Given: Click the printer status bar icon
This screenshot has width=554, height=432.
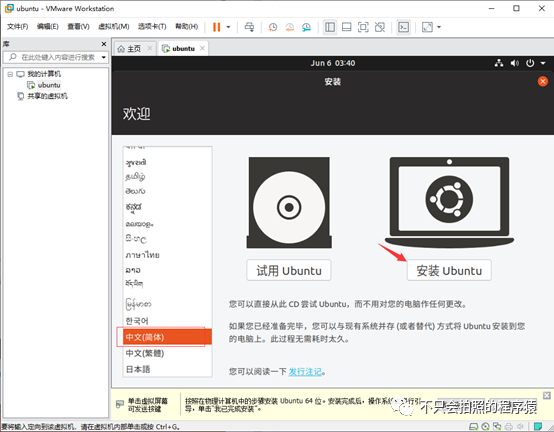Looking at the screenshot, I should pyautogui.click(x=508, y=427).
